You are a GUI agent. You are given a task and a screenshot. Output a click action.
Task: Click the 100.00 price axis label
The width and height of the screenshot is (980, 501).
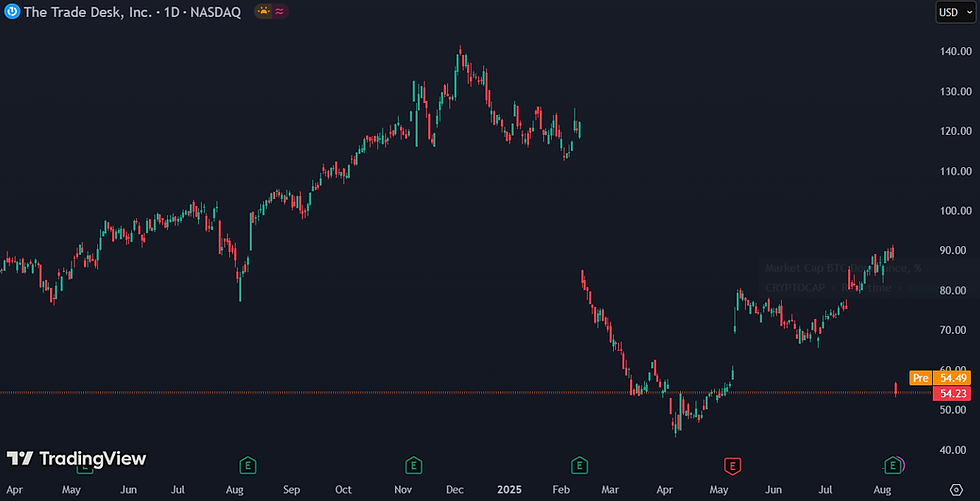(x=955, y=211)
